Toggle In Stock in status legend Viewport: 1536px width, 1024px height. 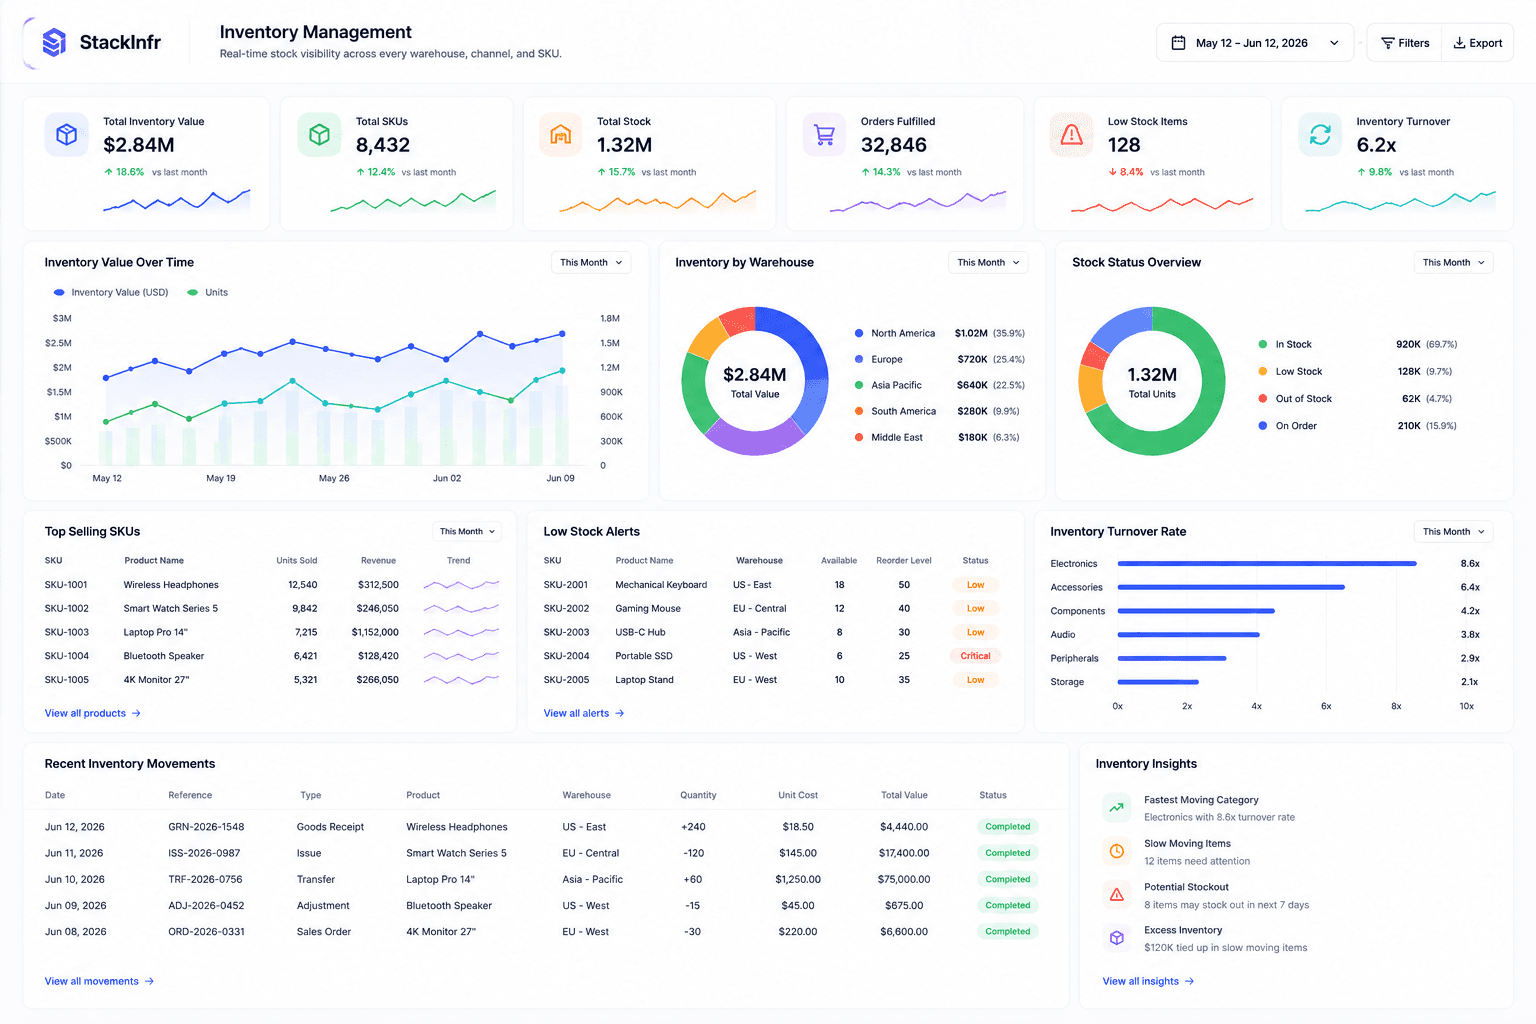(x=1285, y=344)
